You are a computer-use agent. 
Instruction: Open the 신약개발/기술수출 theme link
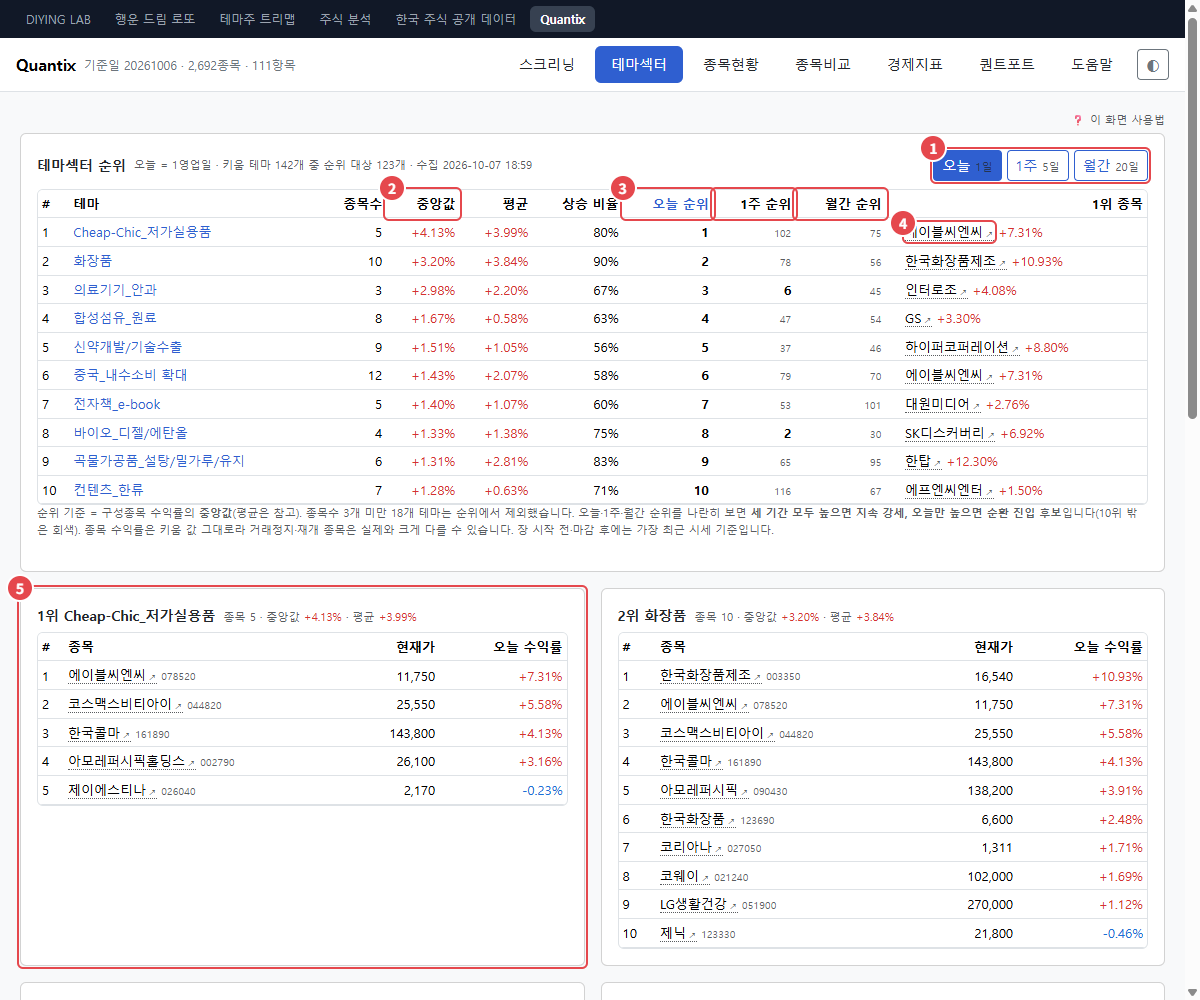point(127,347)
